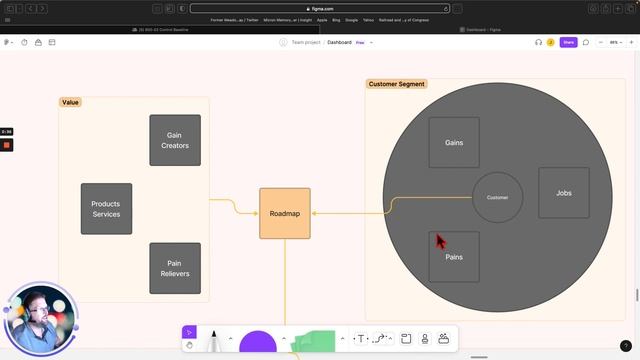Screen dimensions: 640x360
Task: Click the Free plan badge
Action: click(360, 42)
